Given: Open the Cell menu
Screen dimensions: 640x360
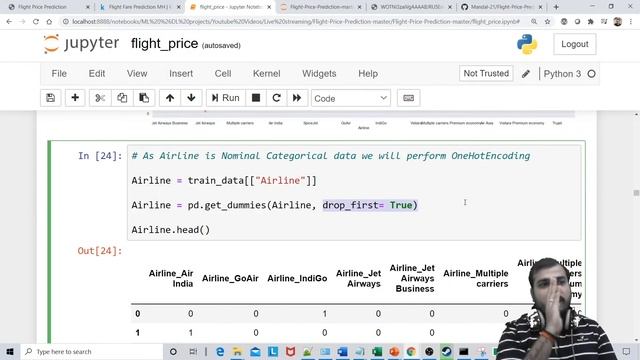Looking at the screenshot, I should (x=223, y=73).
